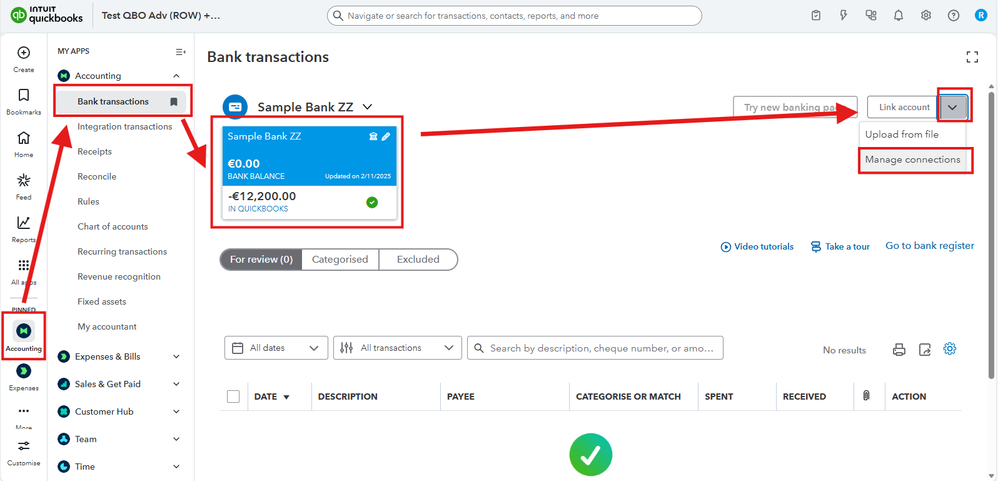The image size is (998, 481).
Task: Click the search by description field
Action: (595, 348)
